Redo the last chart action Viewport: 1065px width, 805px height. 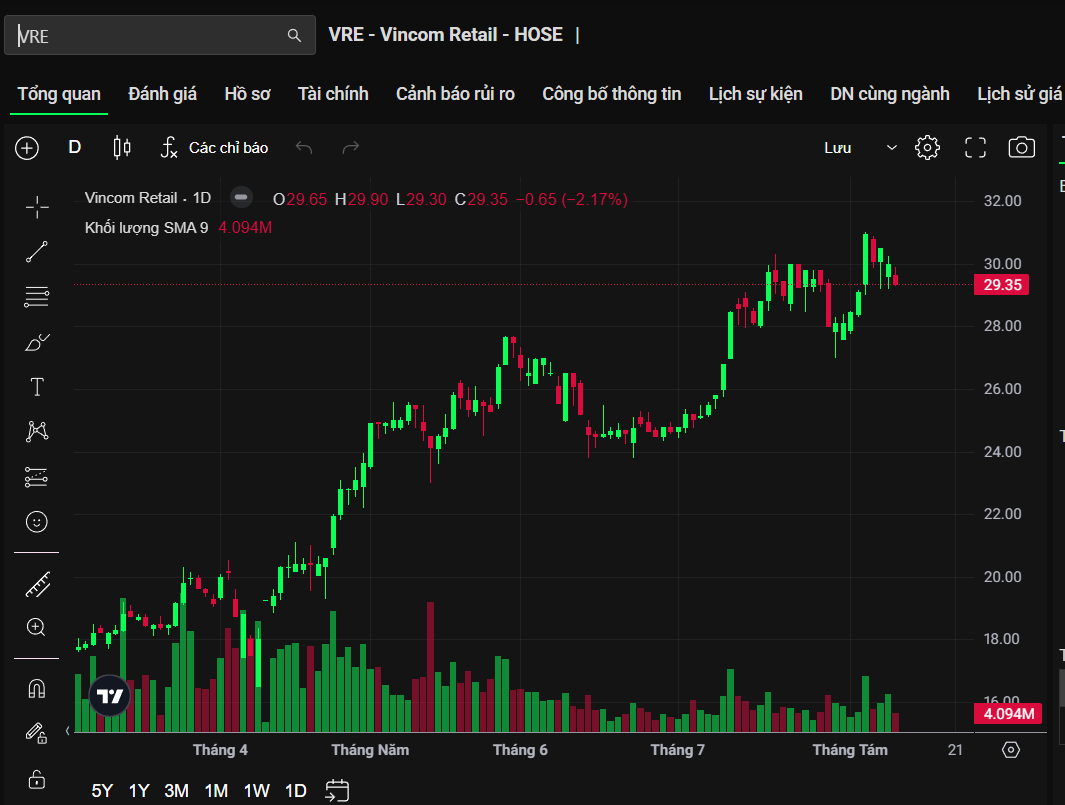[x=350, y=147]
